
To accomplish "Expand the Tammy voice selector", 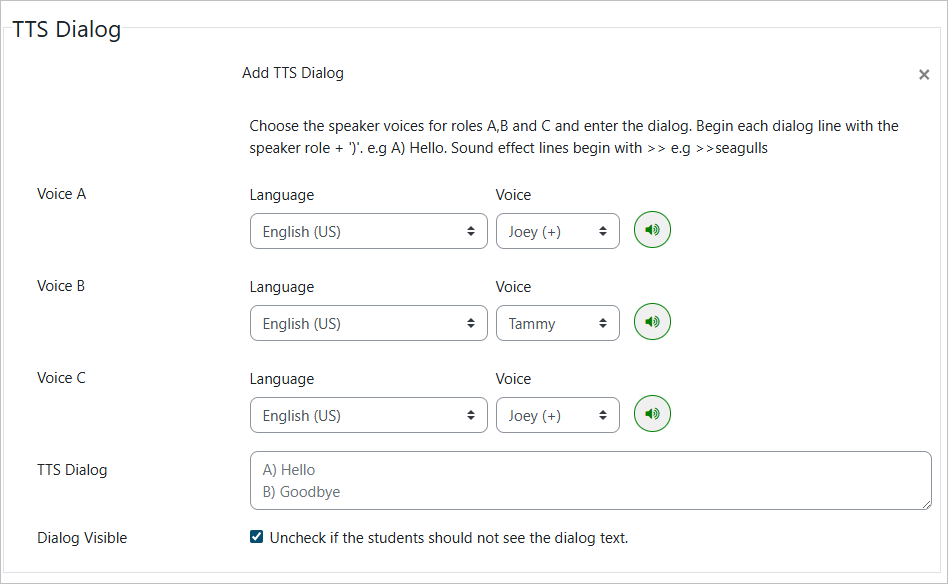I will [557, 323].
